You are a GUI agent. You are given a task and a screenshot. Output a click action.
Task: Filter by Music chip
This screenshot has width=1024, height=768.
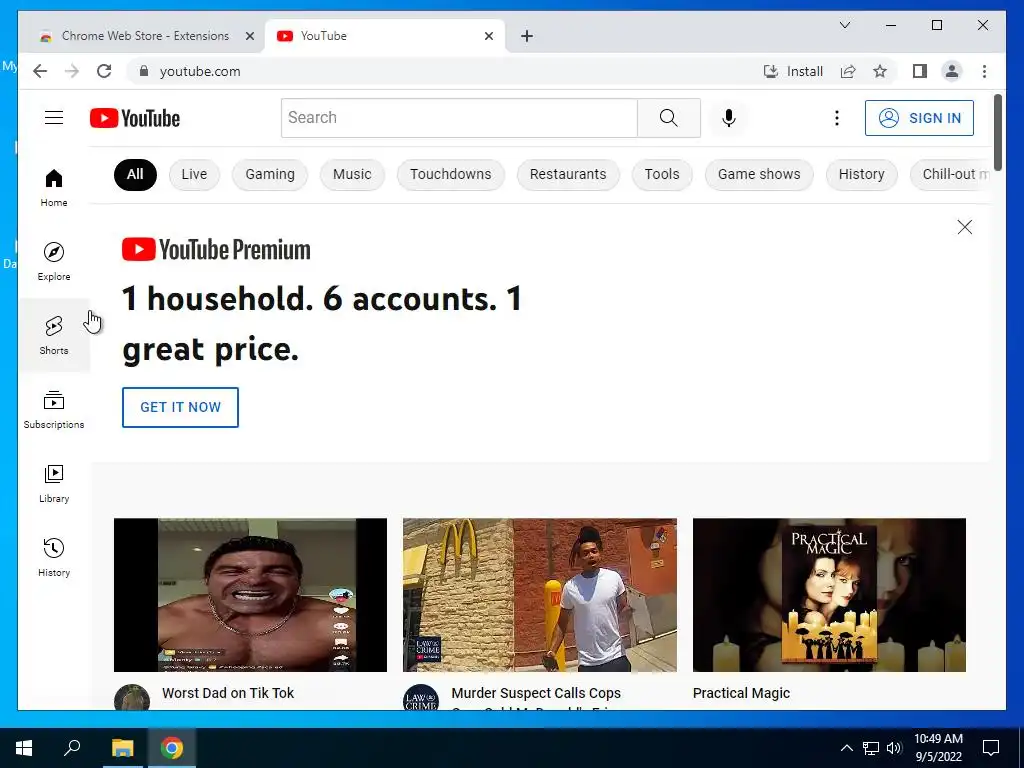click(x=352, y=174)
